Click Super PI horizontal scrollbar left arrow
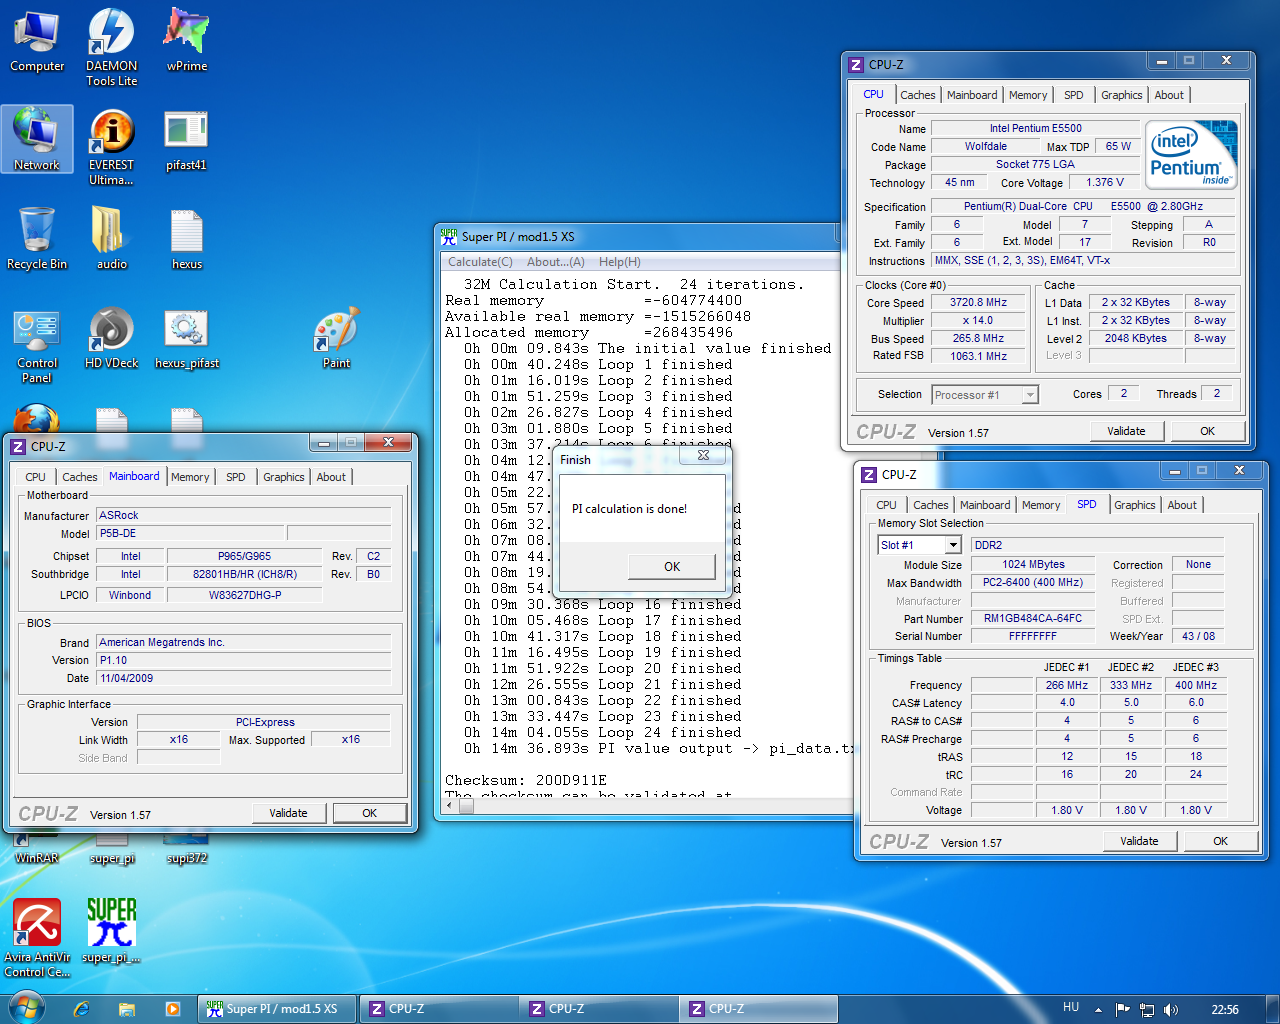Viewport: 1280px width, 1024px height. click(449, 806)
